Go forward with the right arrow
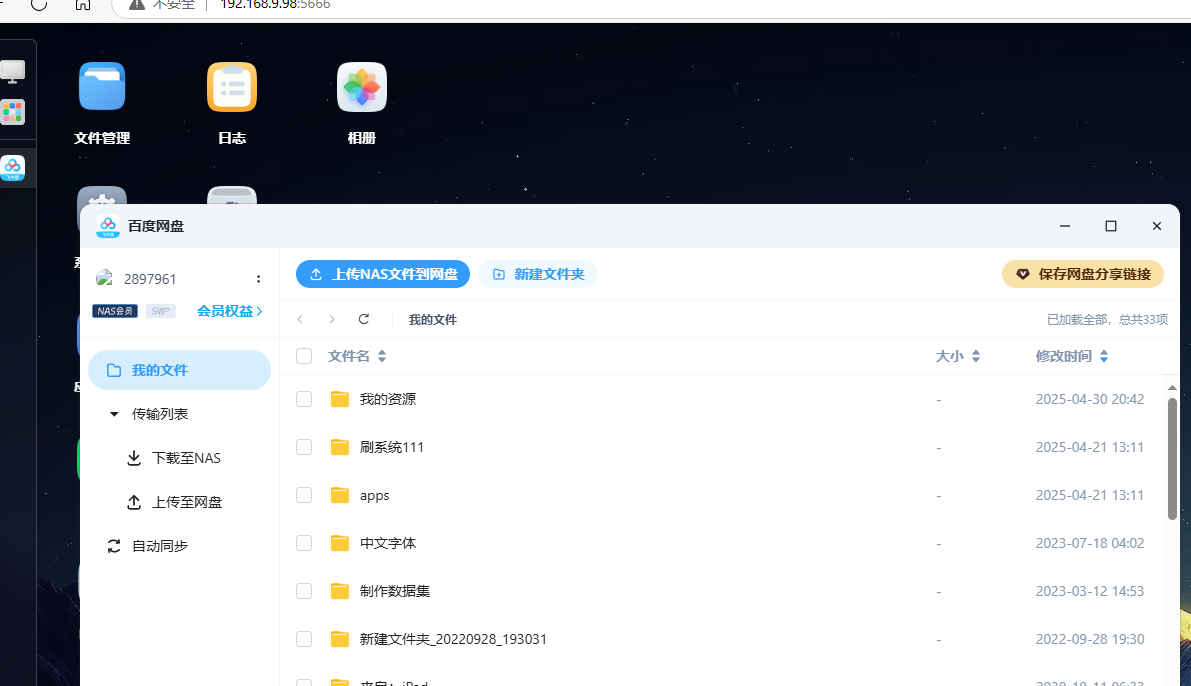Viewport: 1191px width, 686px height. (x=332, y=319)
